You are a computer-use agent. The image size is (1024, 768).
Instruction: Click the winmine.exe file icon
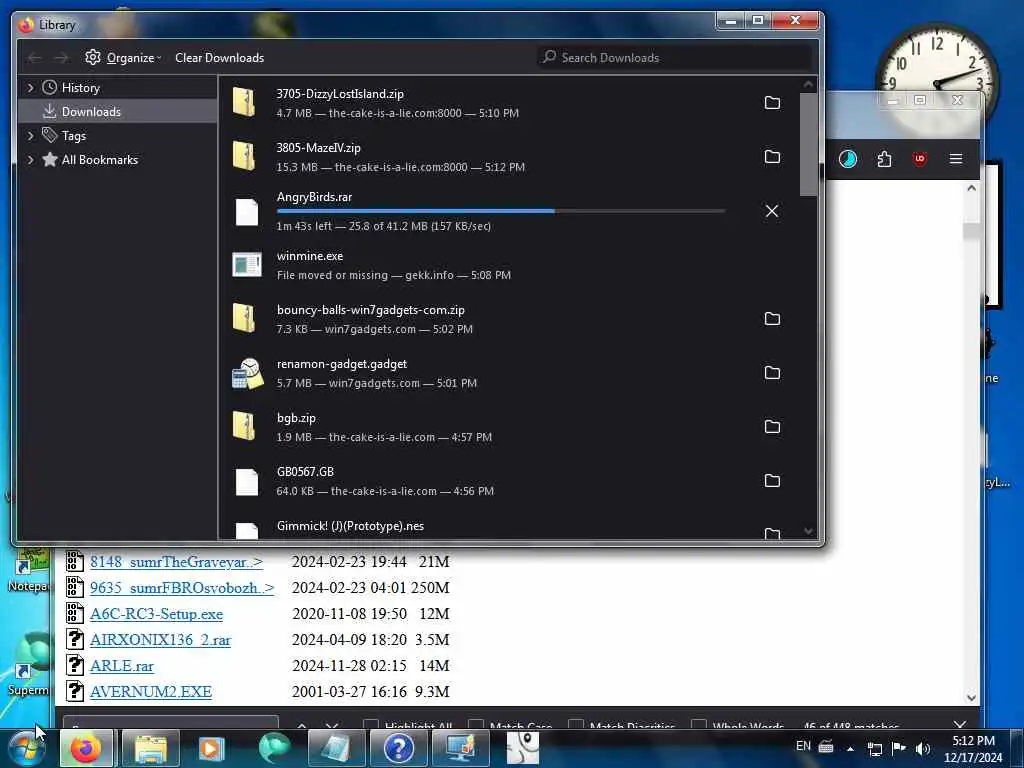tap(247, 264)
